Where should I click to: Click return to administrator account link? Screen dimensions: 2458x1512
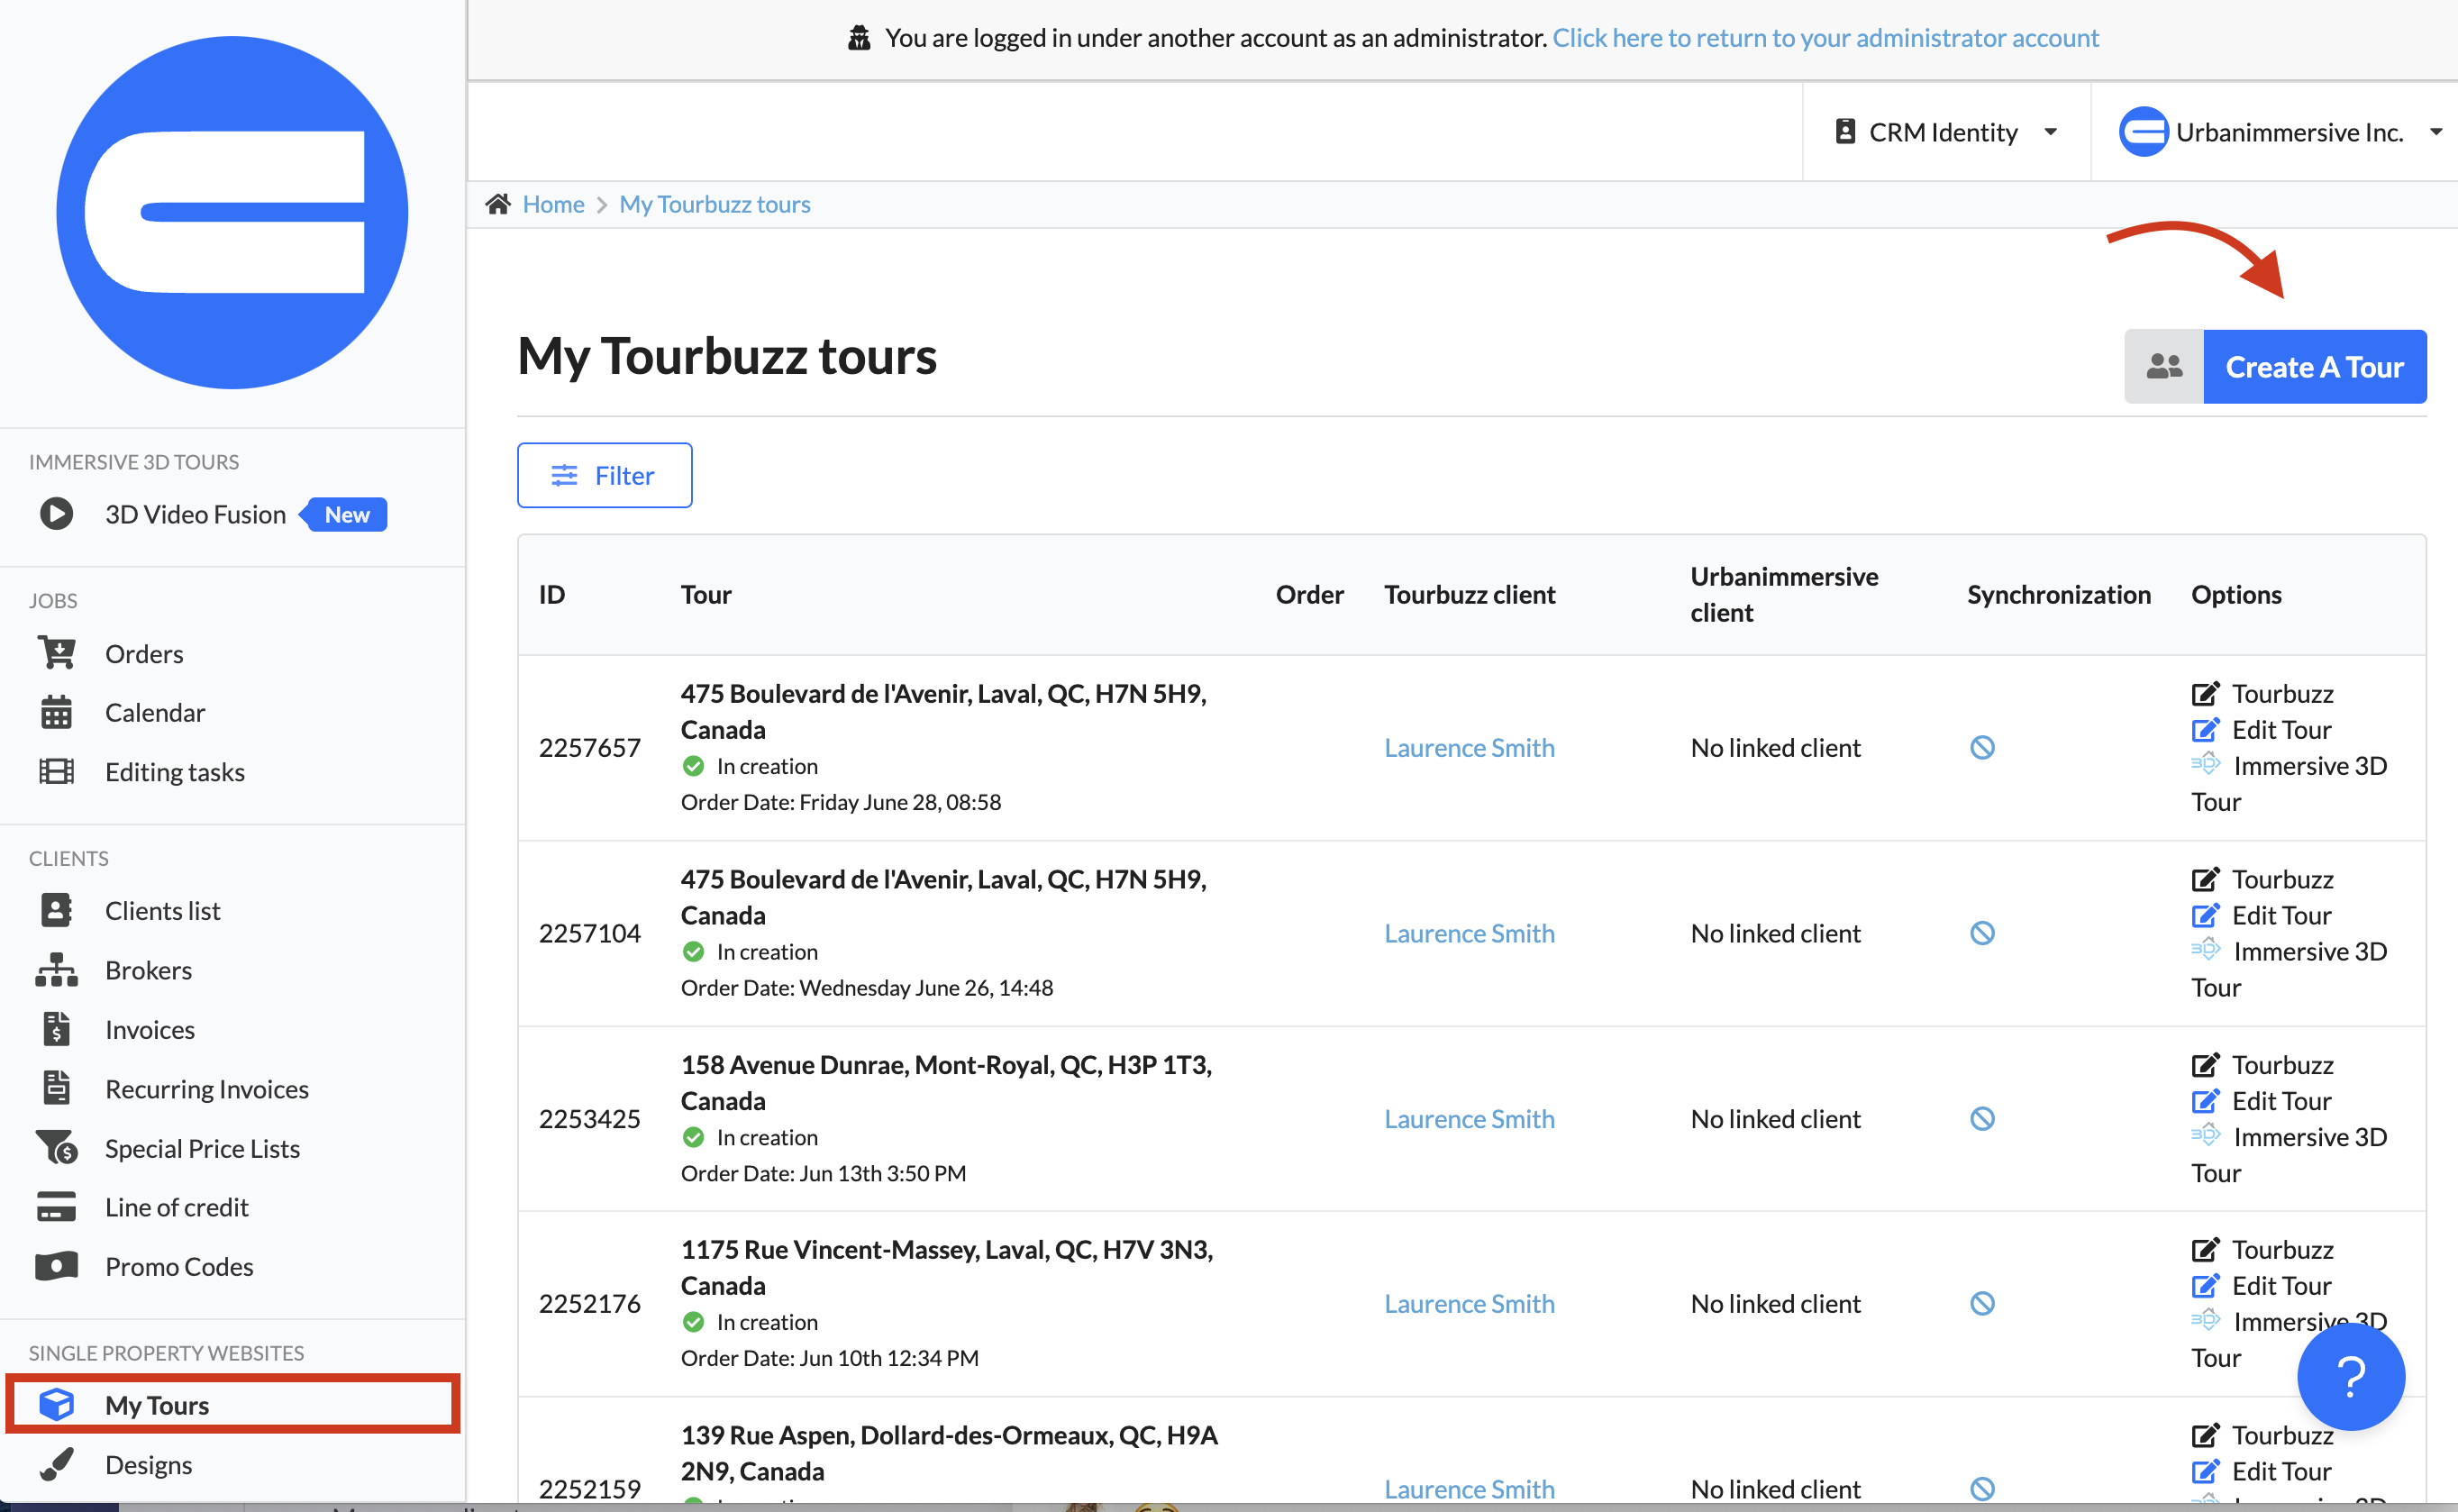coord(1825,37)
